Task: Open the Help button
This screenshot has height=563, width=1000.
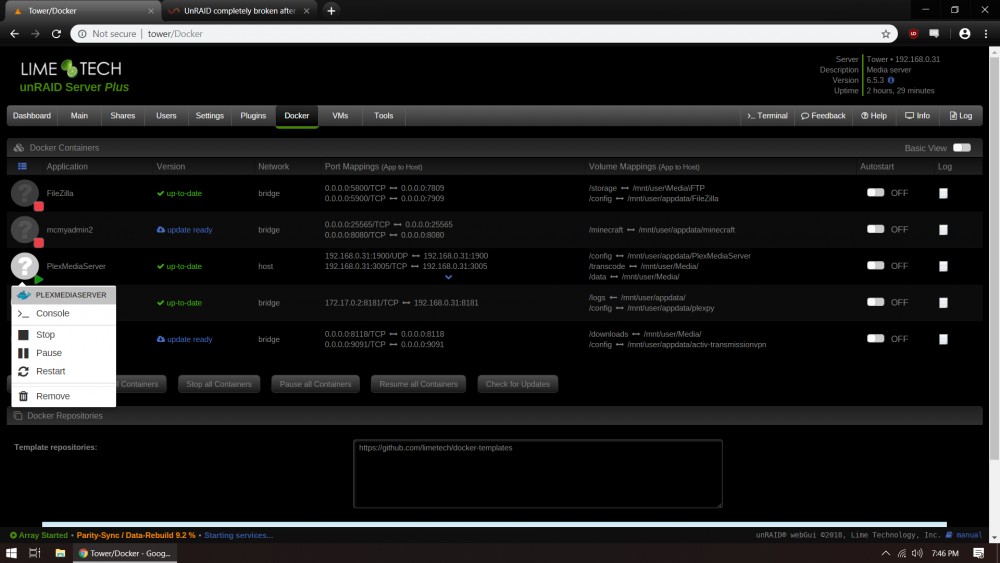Action: point(874,116)
